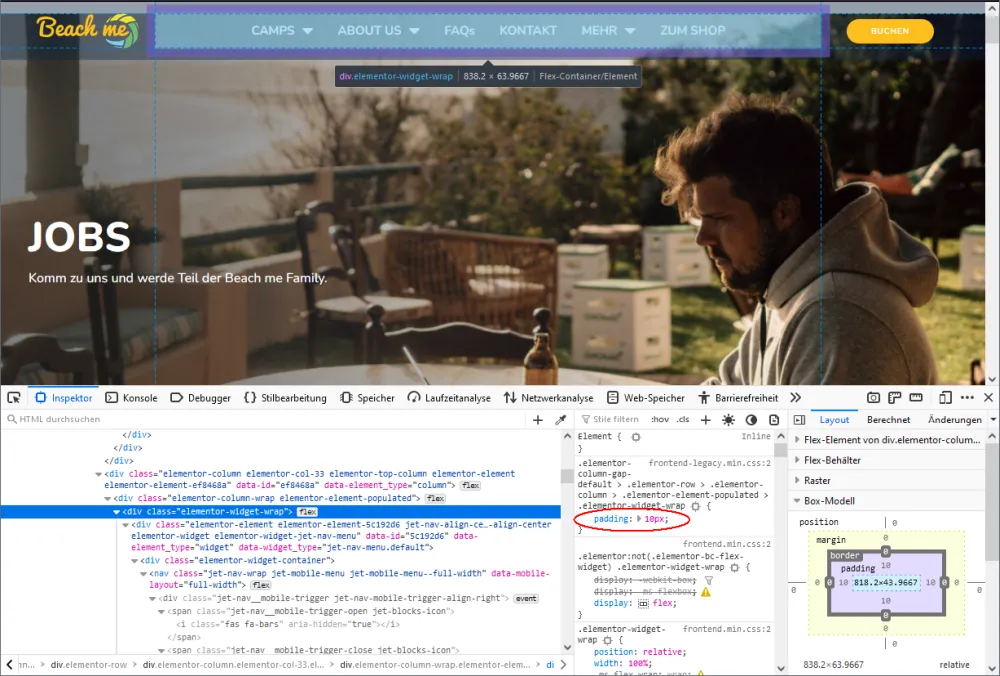Add a new CSS rule
This screenshot has width=1000, height=676.
point(705,420)
